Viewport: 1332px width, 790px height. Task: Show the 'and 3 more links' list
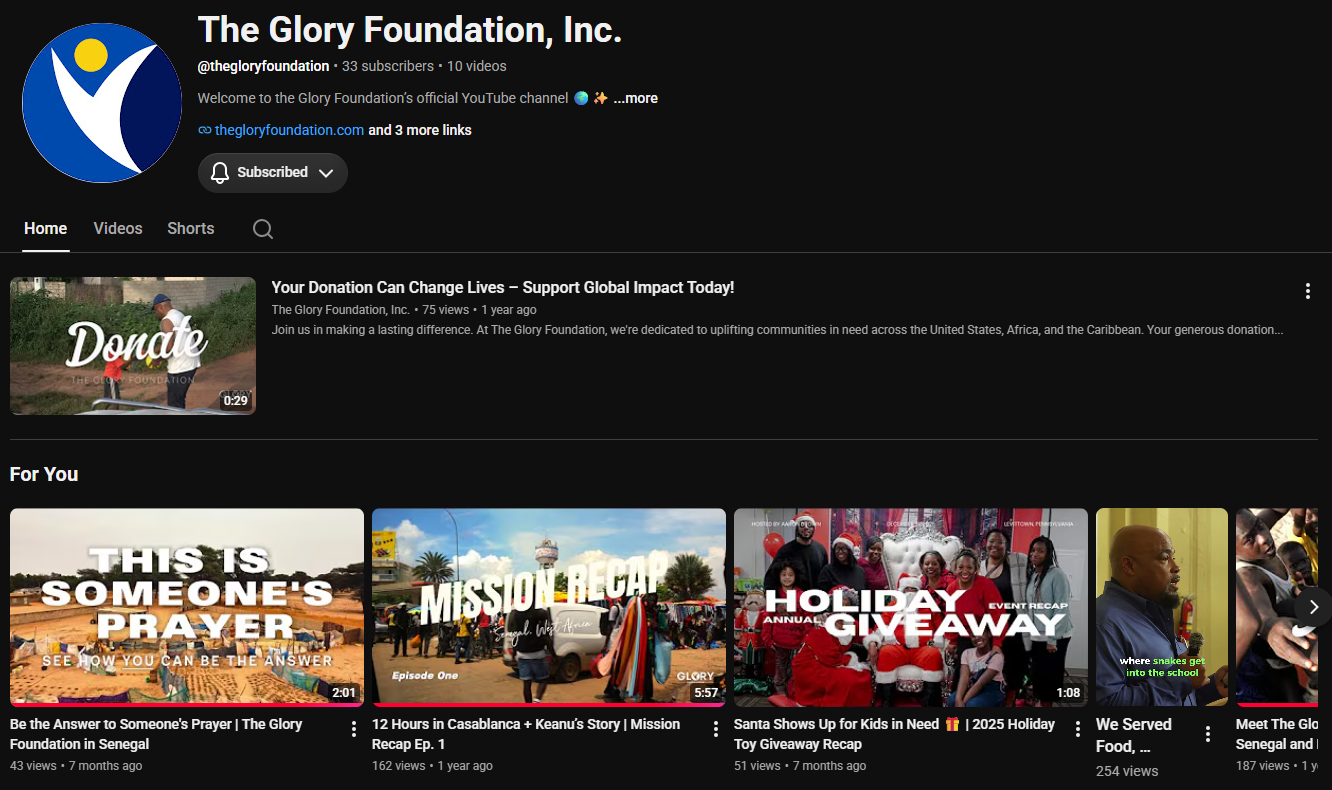(420, 130)
